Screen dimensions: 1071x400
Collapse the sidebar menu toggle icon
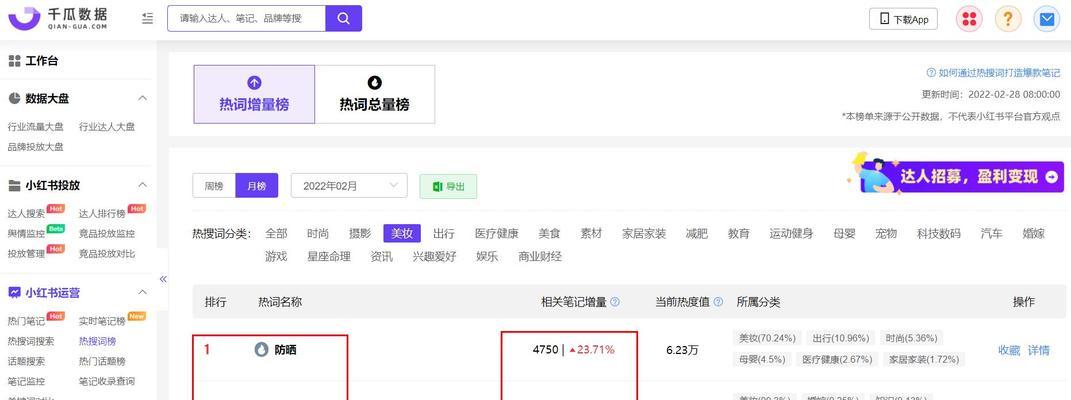pyautogui.click(x=148, y=18)
